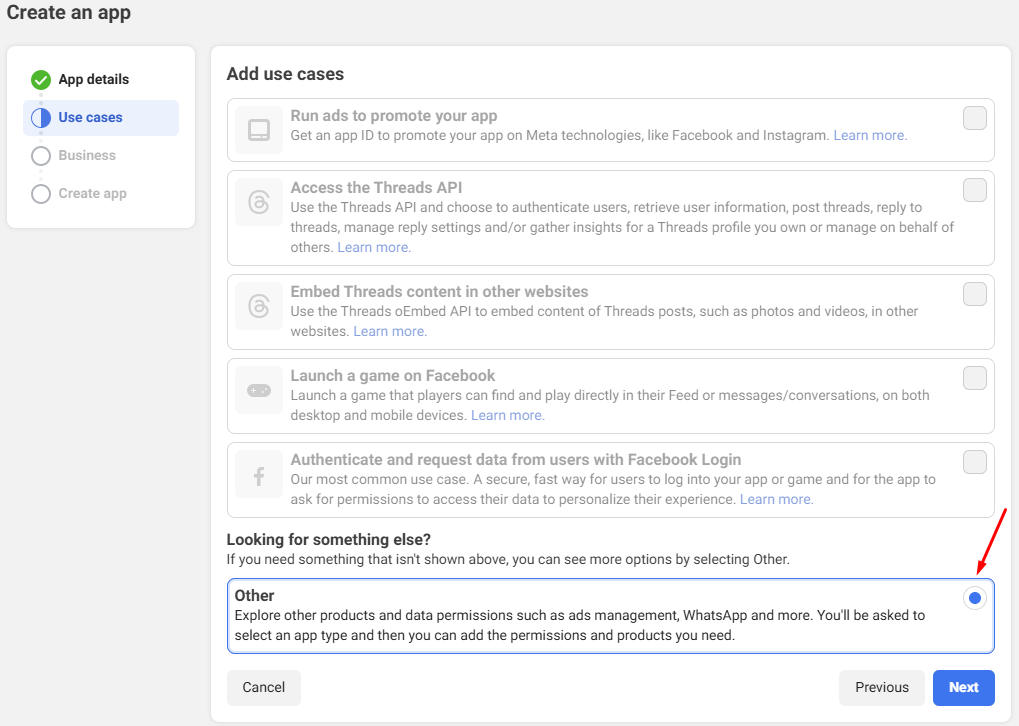1019x726 pixels.
Task: Open Learn more link for Run ads
Action: click(x=870, y=135)
